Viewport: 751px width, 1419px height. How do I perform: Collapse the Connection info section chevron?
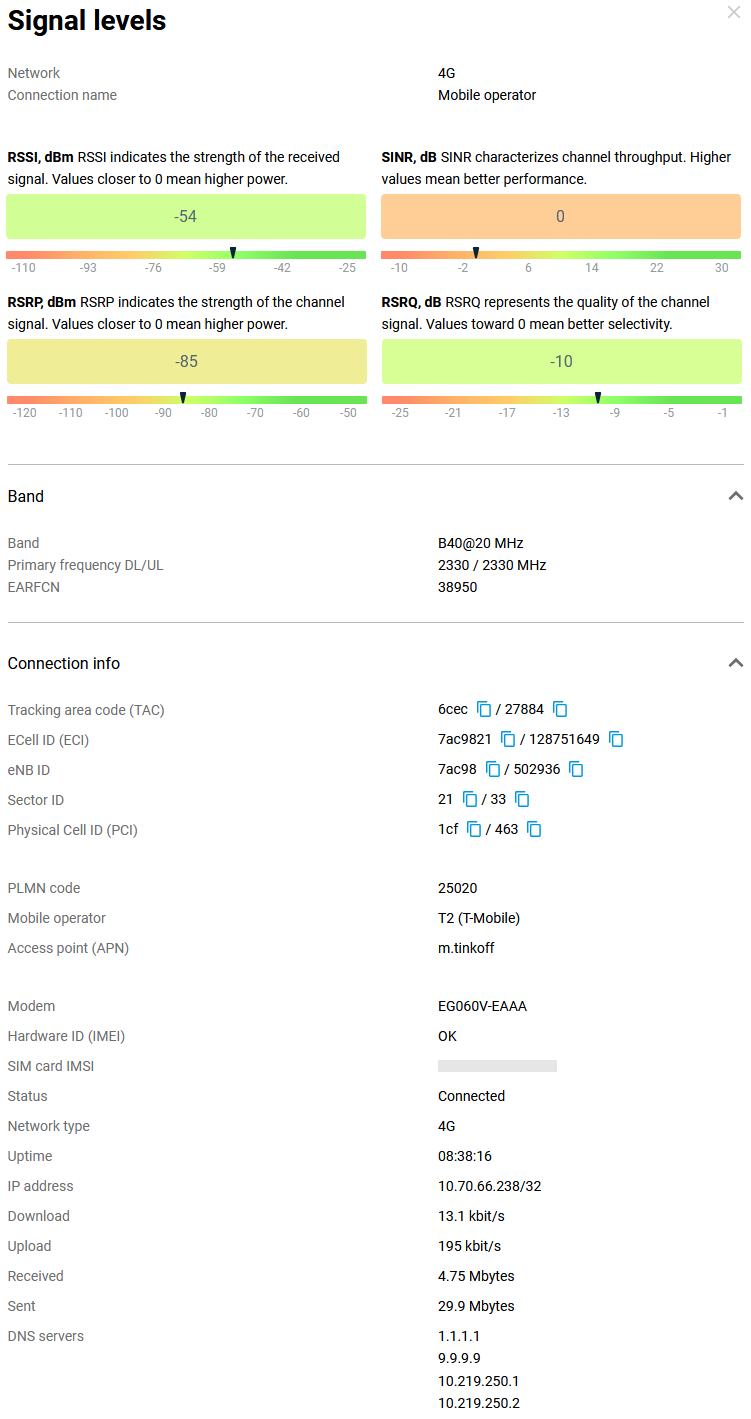736,663
